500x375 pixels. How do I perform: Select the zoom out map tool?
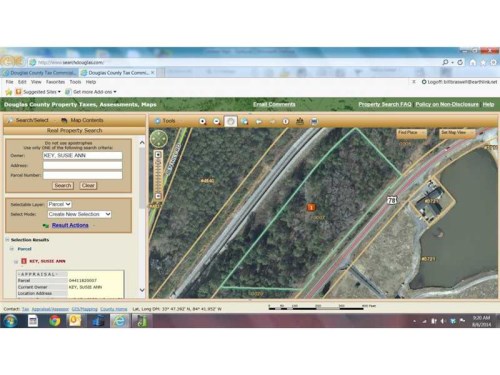tap(217, 122)
